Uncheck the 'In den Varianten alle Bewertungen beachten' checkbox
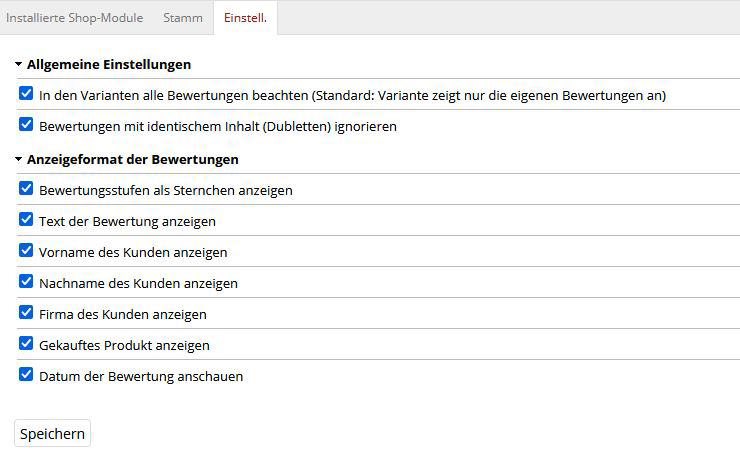Screen dimensions: 740x463 26,95
